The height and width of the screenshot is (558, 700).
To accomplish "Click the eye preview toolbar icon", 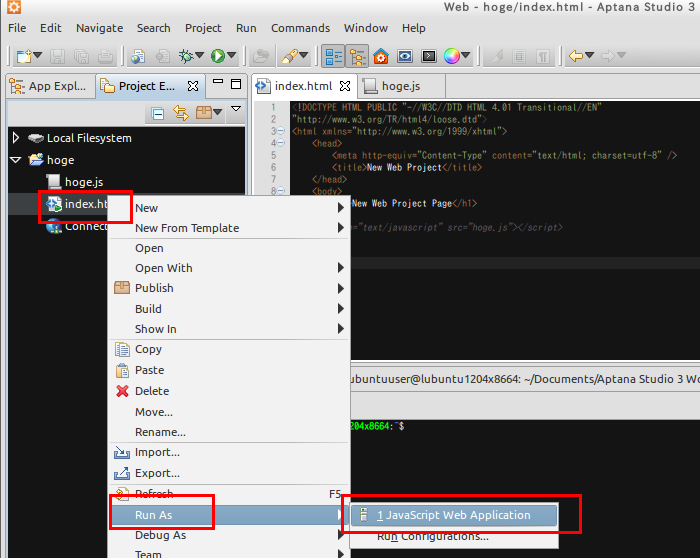I will 405,56.
